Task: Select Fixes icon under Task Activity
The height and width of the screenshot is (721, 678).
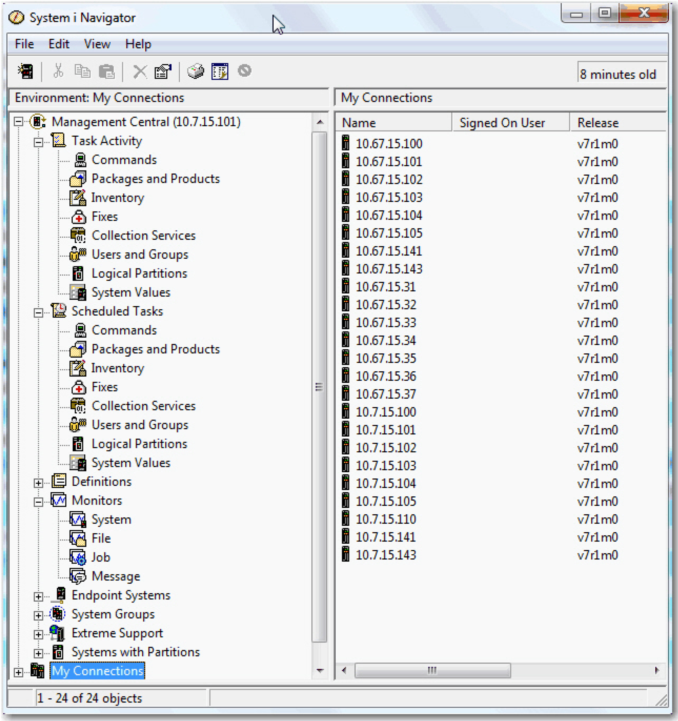Action: coord(79,217)
